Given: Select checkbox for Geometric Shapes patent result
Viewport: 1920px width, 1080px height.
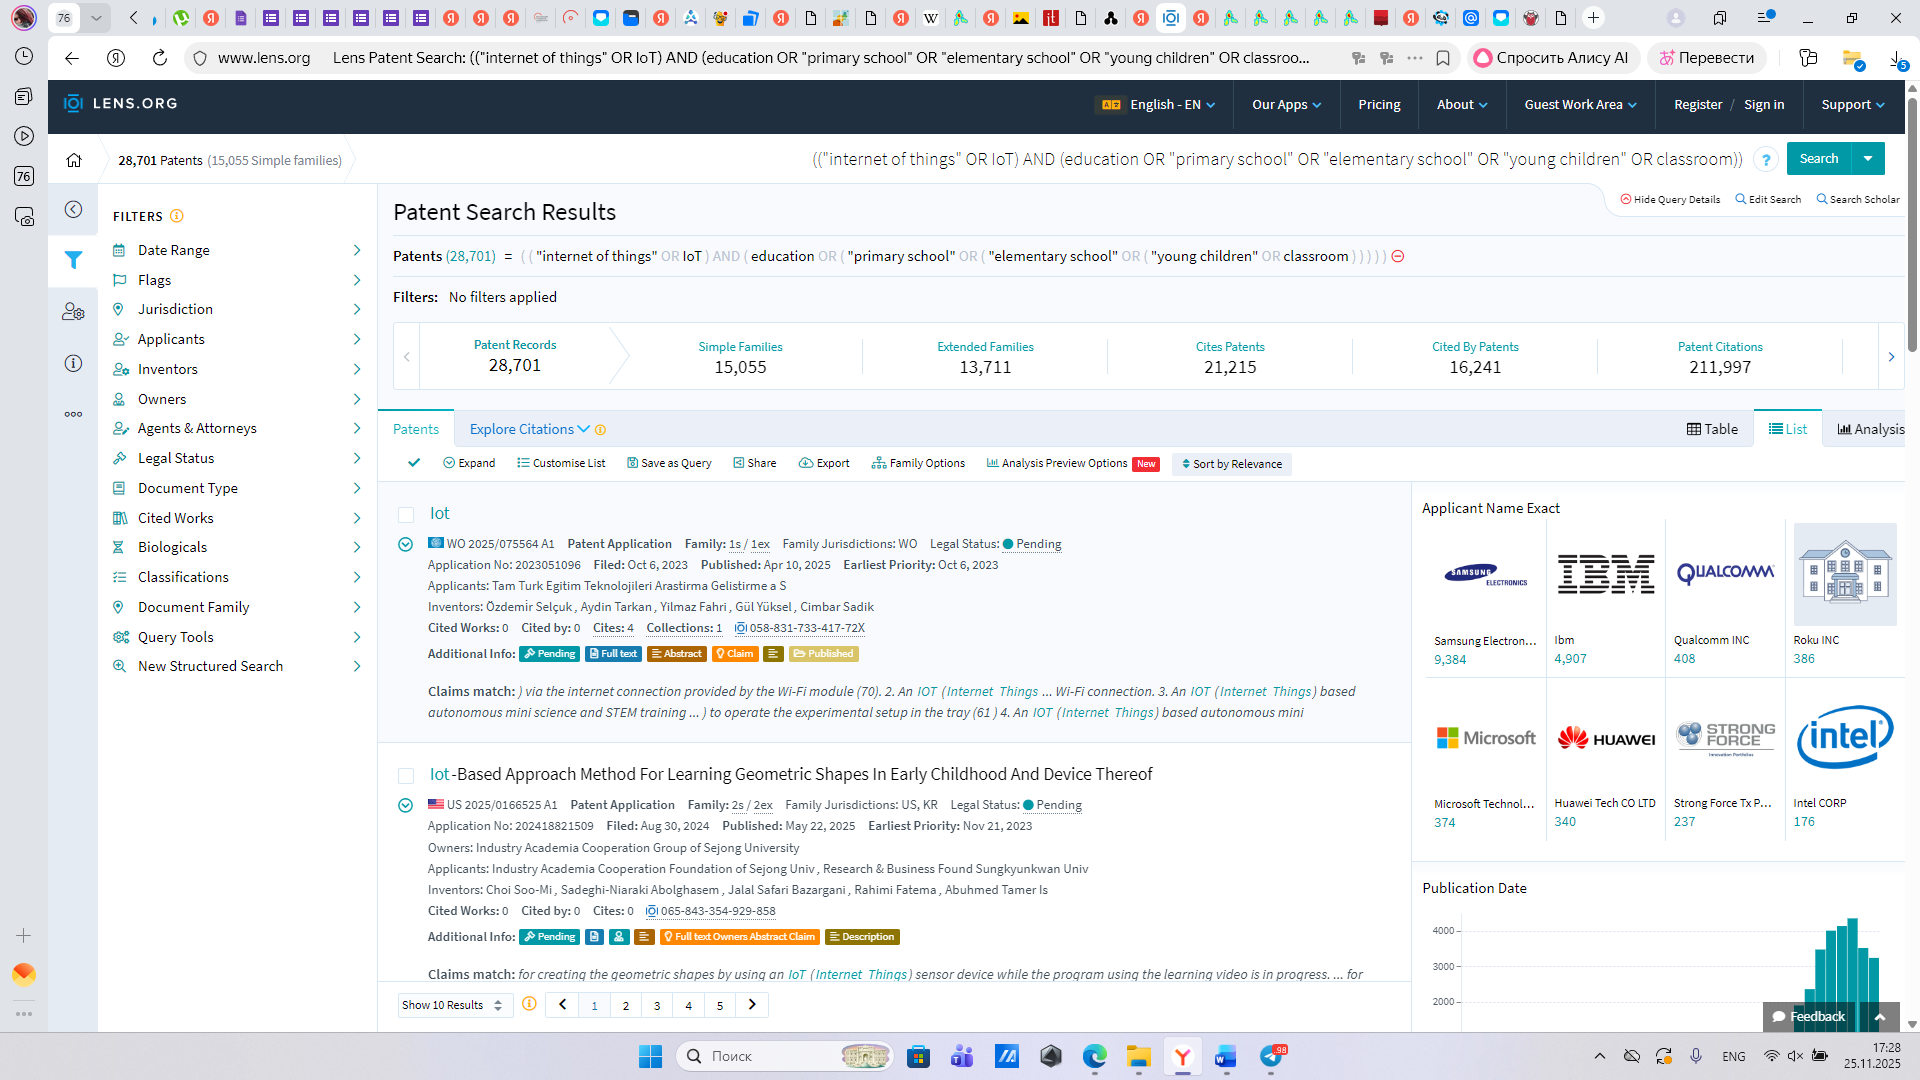Looking at the screenshot, I should coord(406,775).
